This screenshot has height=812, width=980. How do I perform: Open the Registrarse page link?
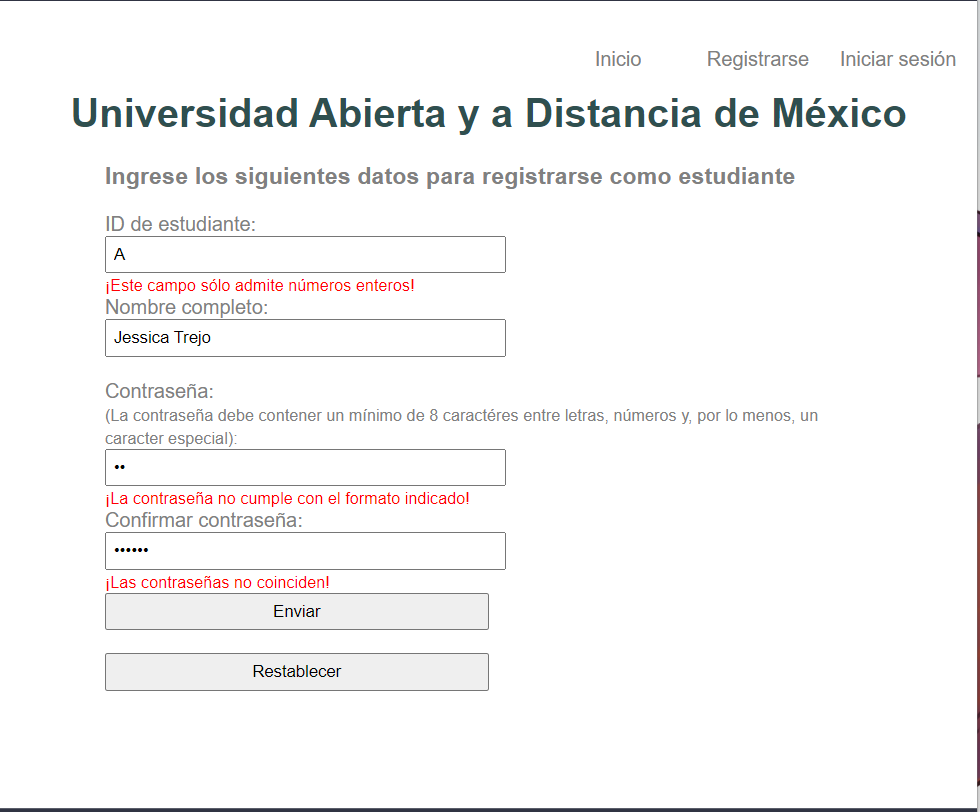tap(757, 59)
